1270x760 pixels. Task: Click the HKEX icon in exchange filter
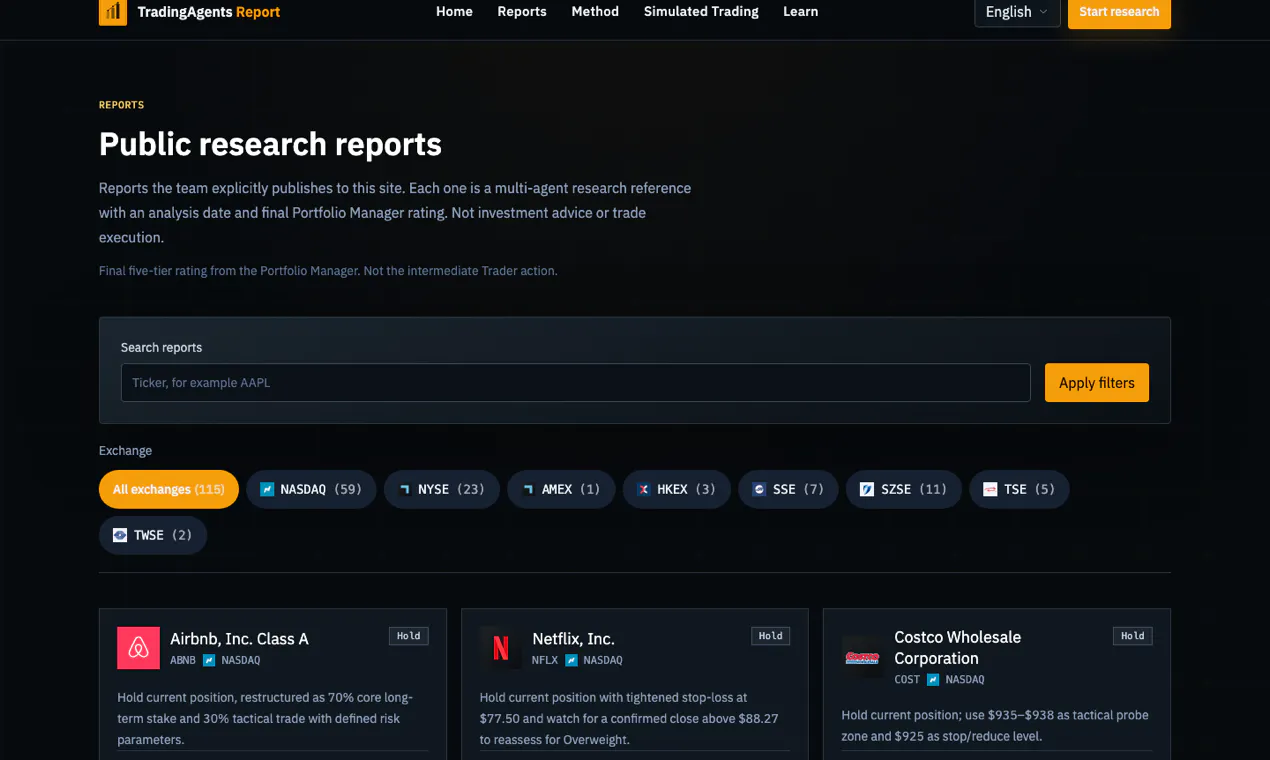click(644, 490)
